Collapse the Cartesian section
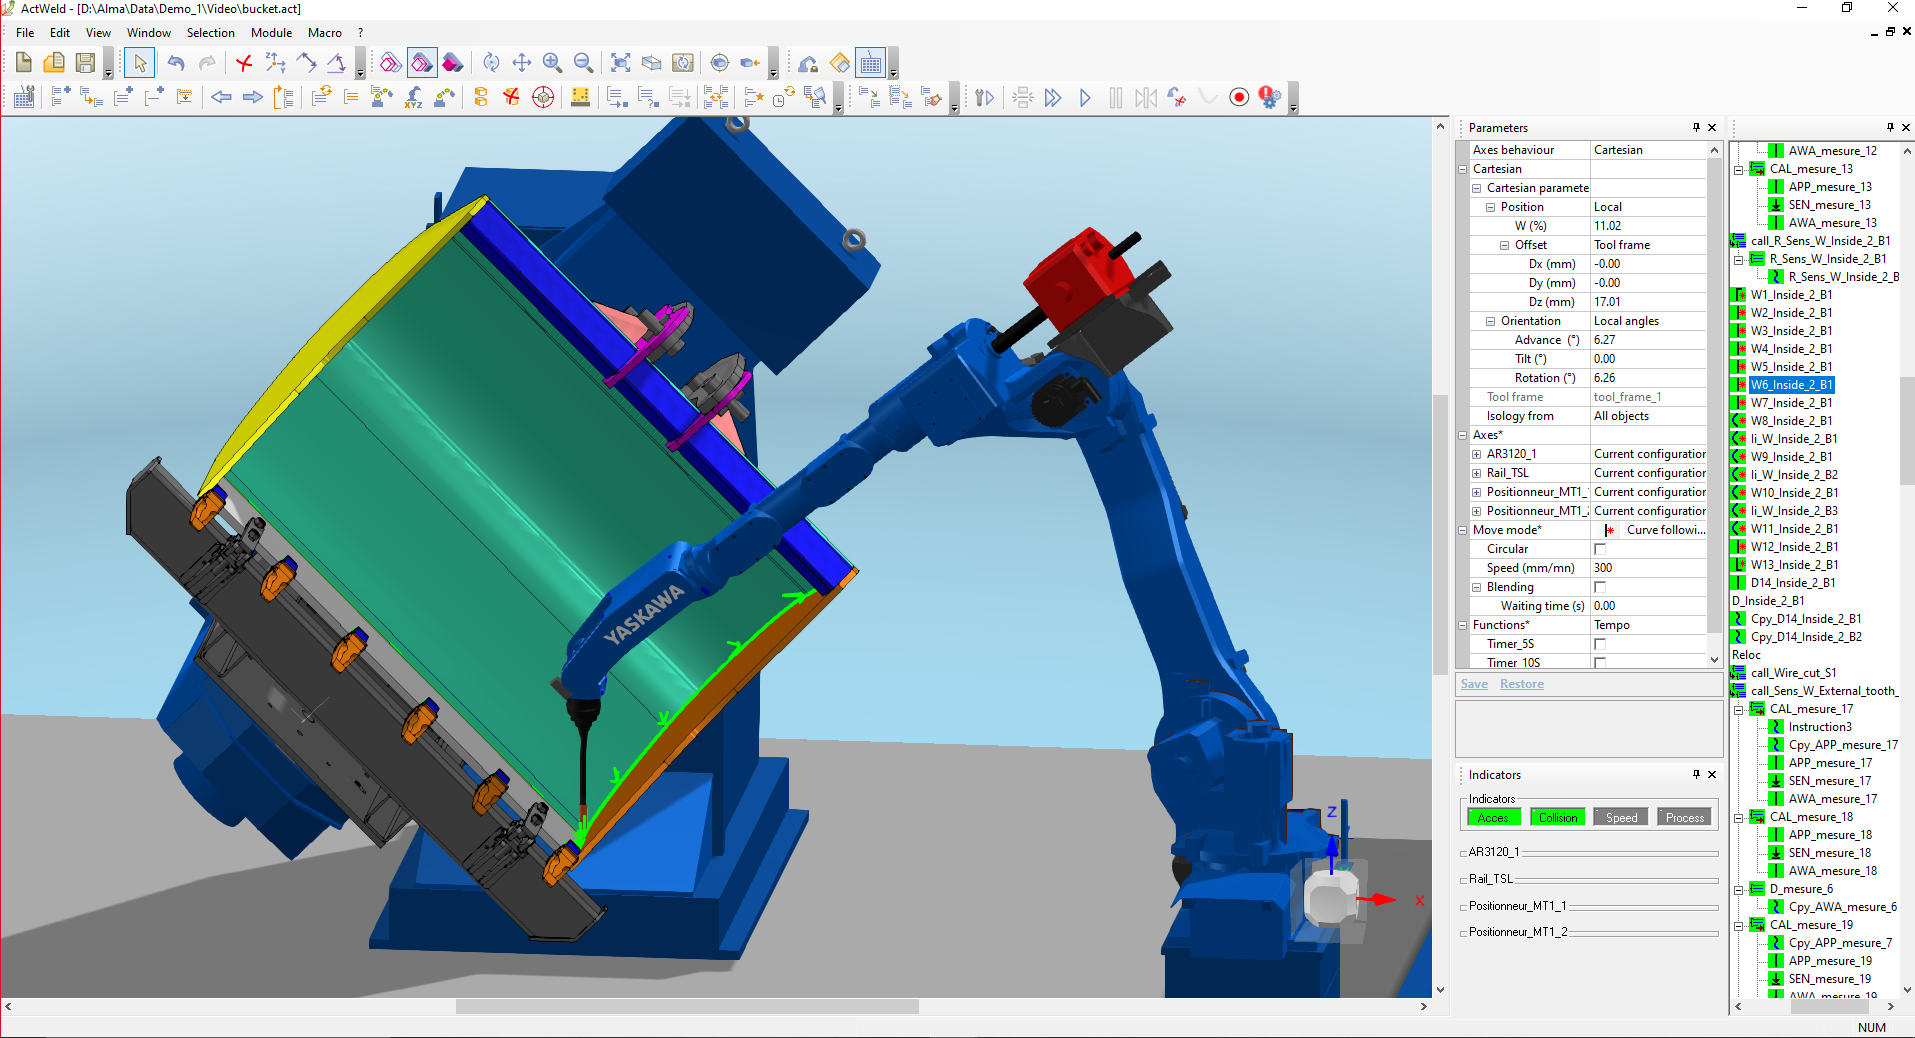This screenshot has height=1038, width=1915. pos(1463,169)
